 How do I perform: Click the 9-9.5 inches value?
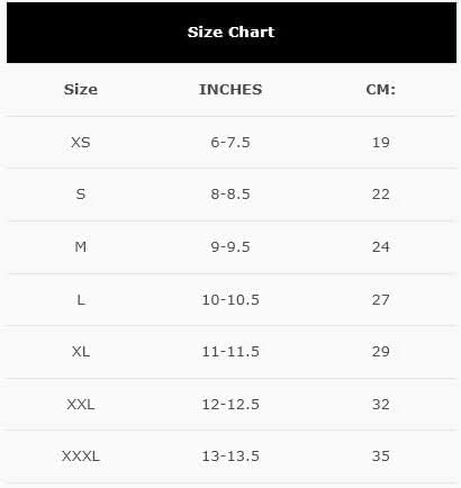tap(230, 247)
